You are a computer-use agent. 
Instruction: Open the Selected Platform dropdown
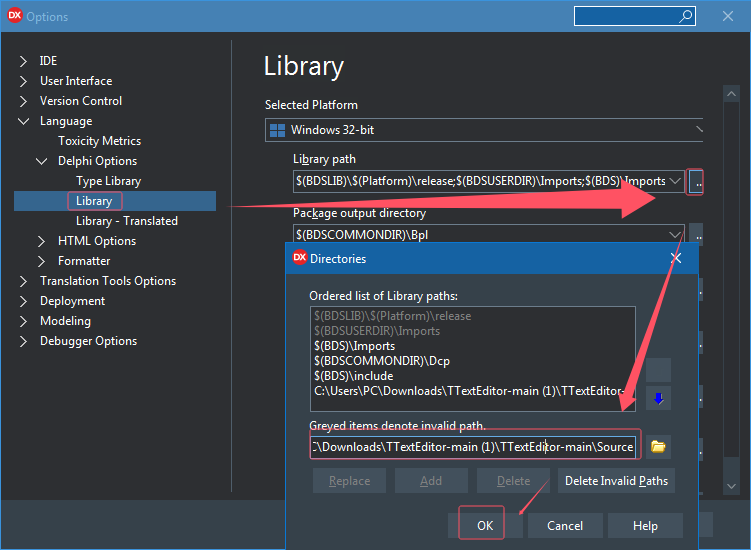699,130
